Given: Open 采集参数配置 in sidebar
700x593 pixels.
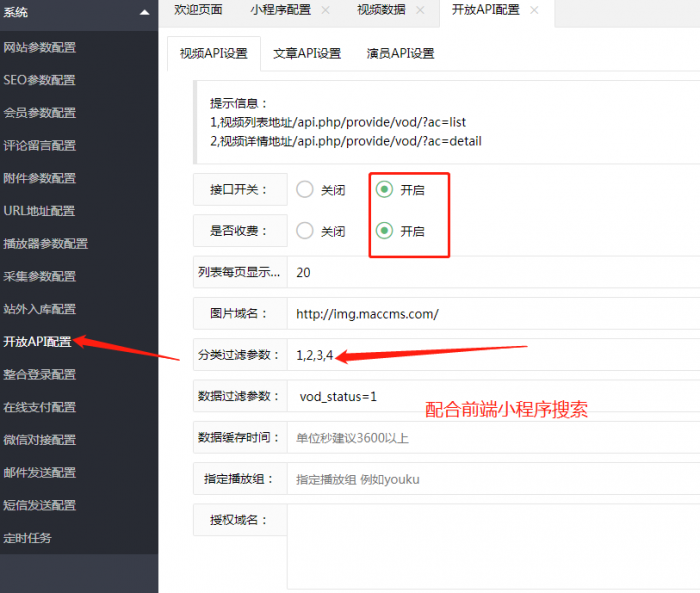Looking at the screenshot, I should [39, 276].
